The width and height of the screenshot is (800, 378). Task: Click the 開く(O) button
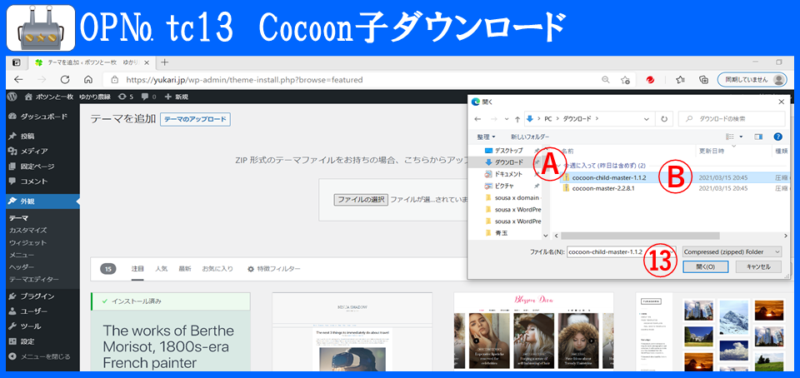click(705, 267)
